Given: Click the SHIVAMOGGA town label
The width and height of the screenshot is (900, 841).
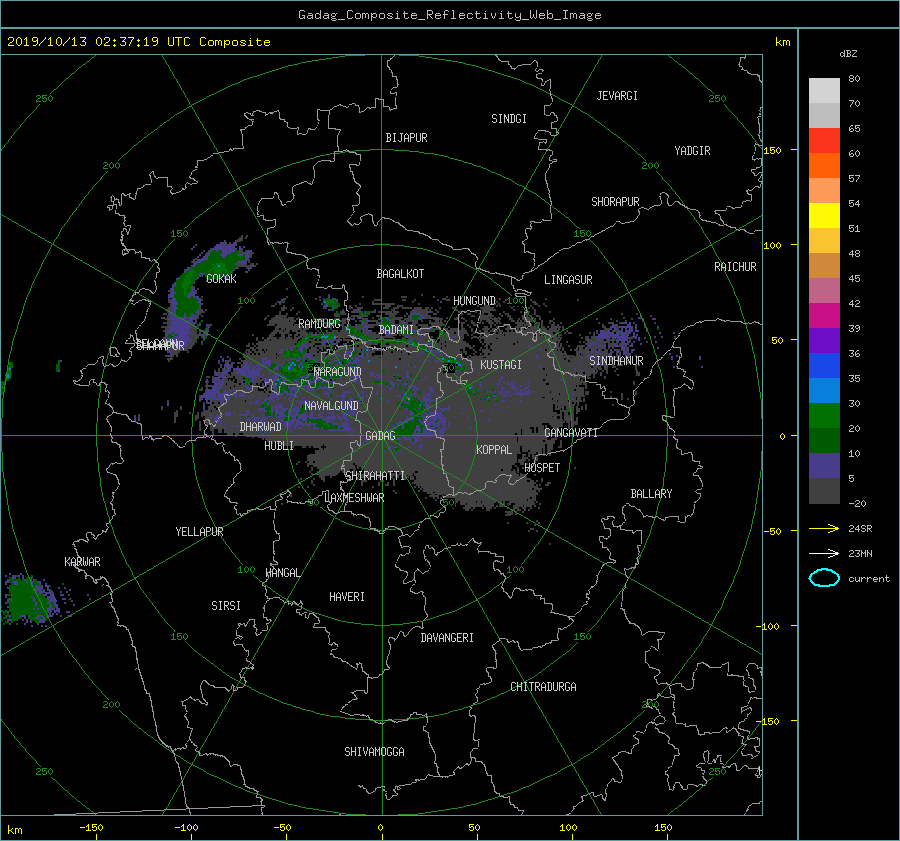Looking at the screenshot, I should pos(374,752).
